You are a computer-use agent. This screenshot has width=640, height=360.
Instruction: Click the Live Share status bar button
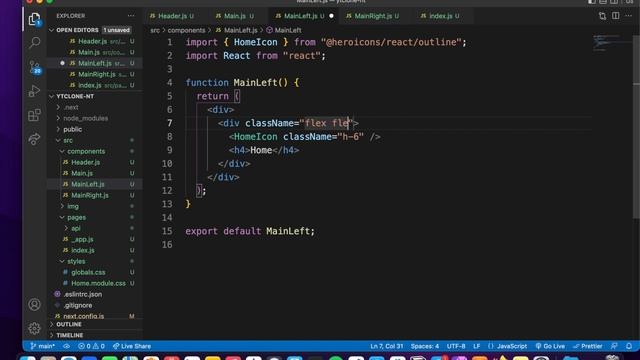click(x=132, y=346)
